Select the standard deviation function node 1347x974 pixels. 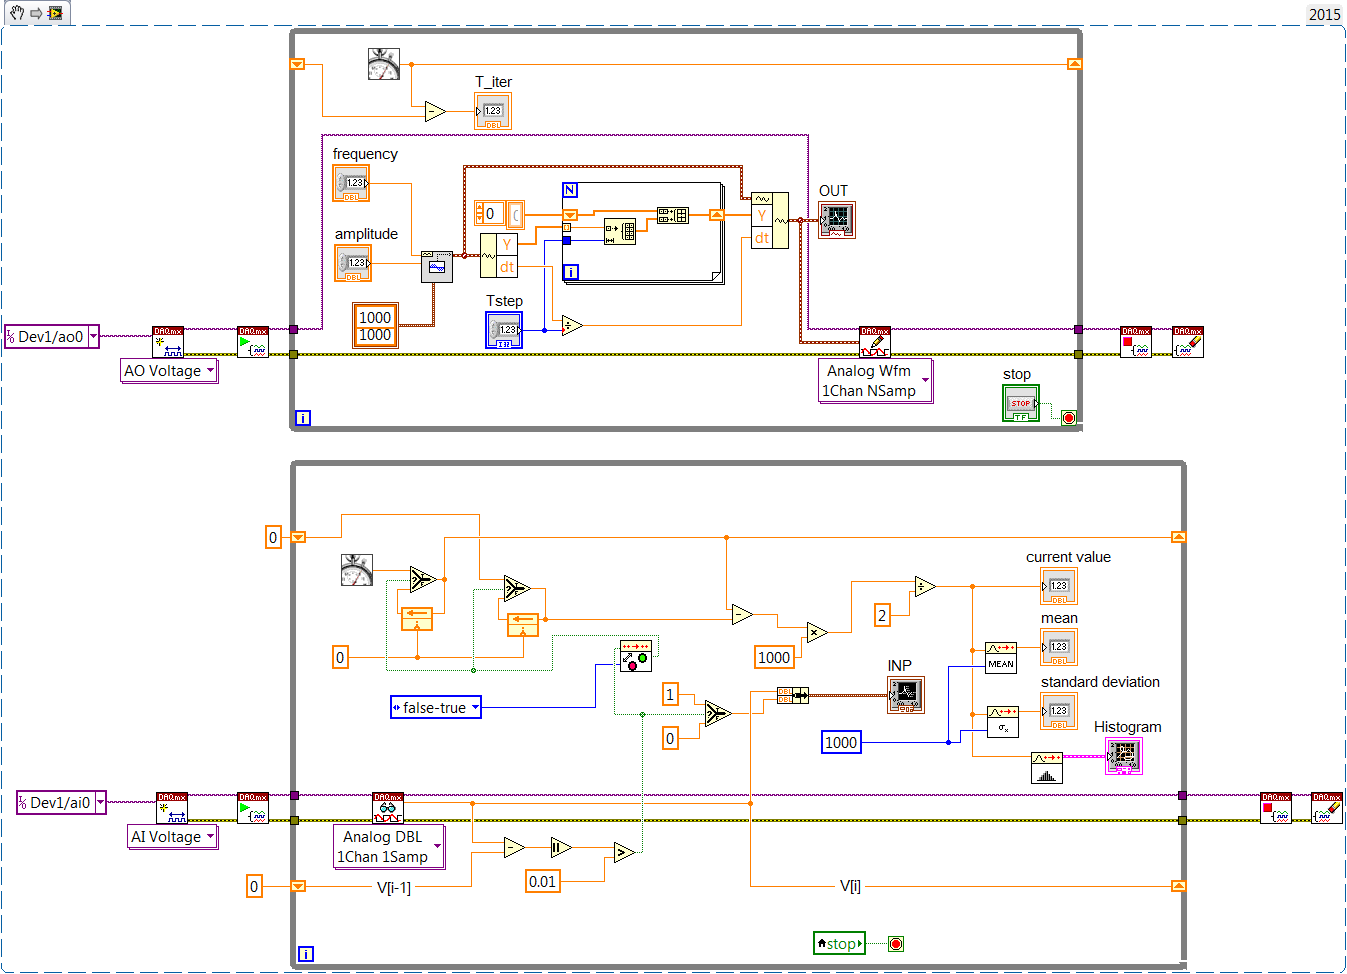pos(1003,722)
